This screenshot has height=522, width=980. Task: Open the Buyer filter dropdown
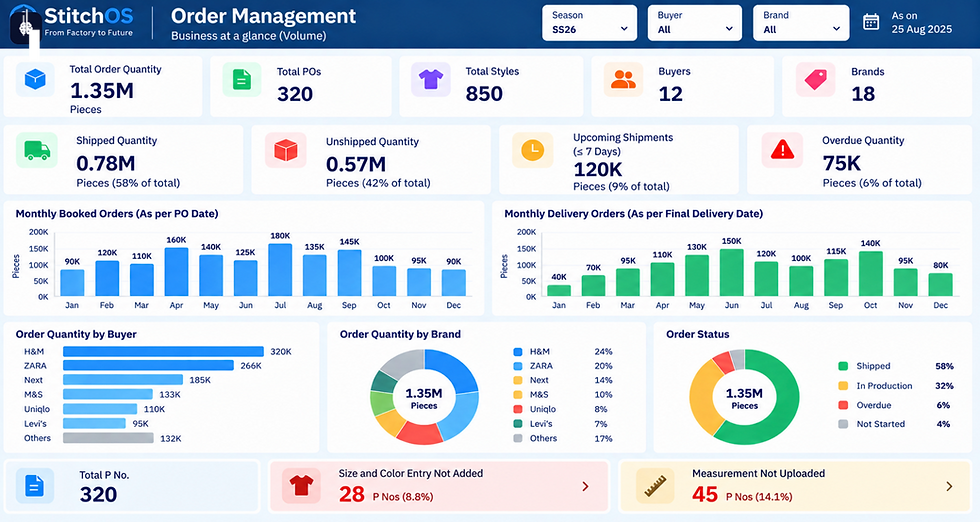(x=695, y=23)
